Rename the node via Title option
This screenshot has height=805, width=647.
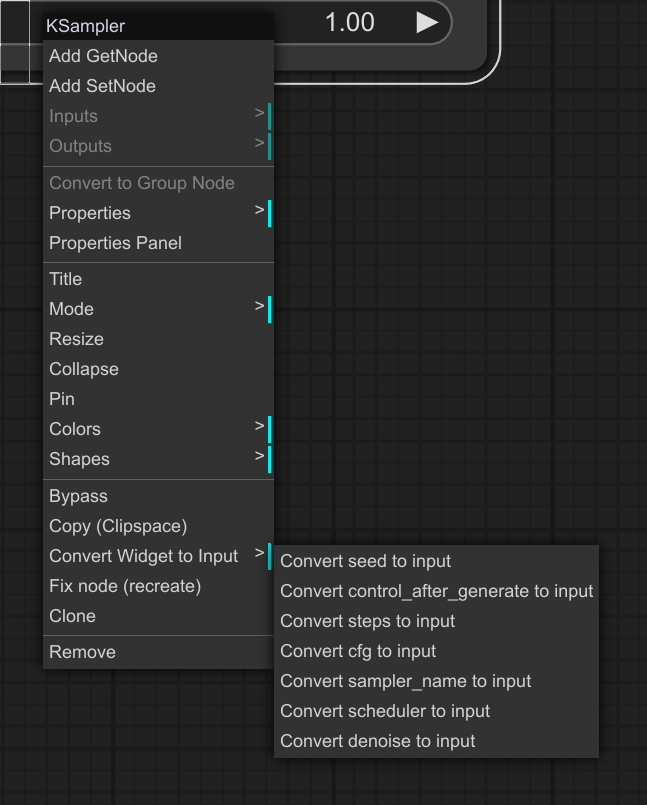[65, 279]
